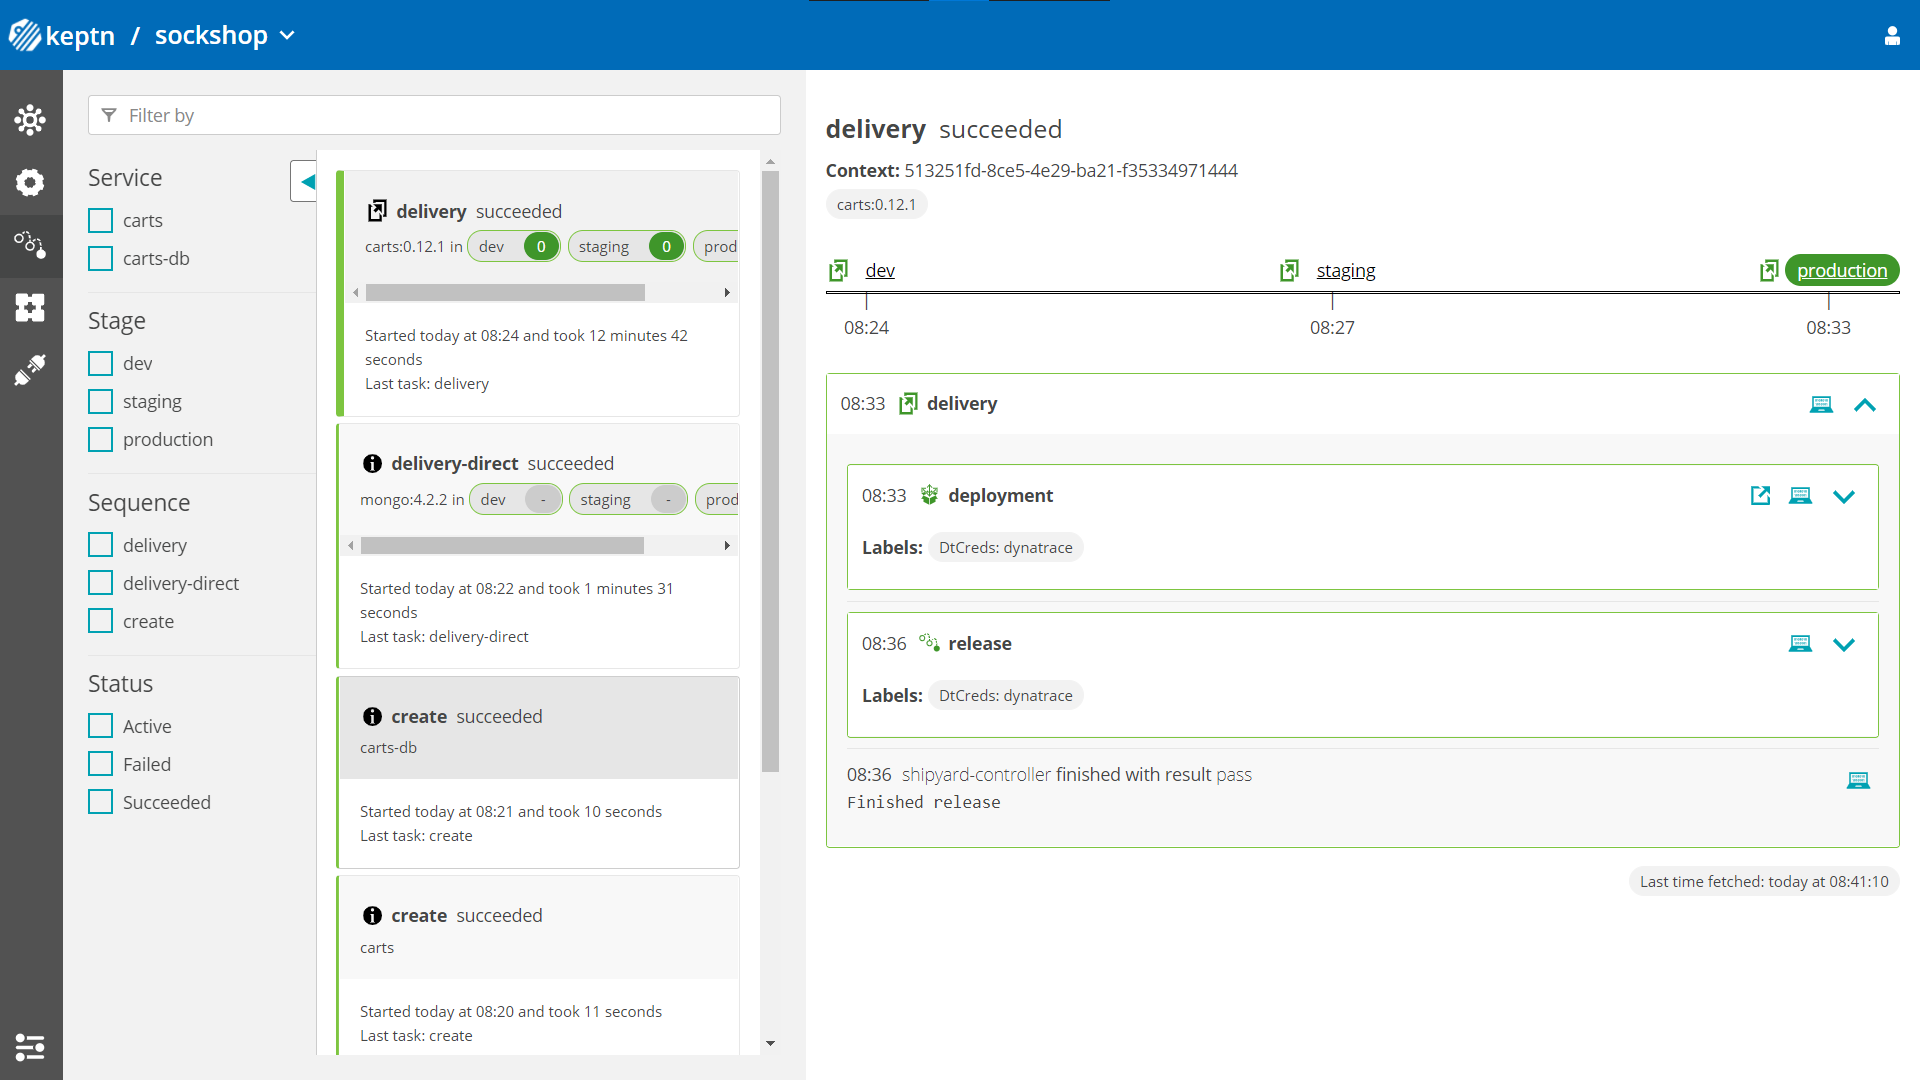Screen dimensions: 1920x1080
Task: Click right arrow on delivery card stage scroller
Action: point(727,293)
